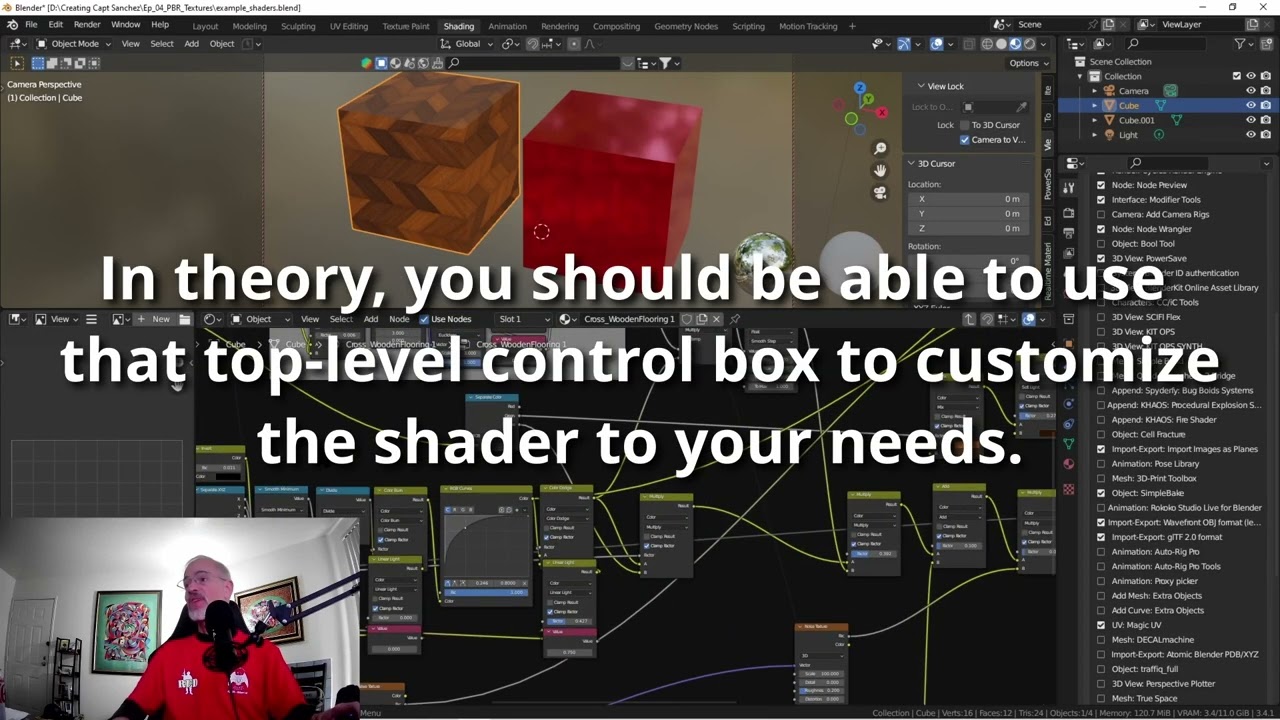The width and height of the screenshot is (1280, 720).
Task: Expand the Light tree item
Action: click(1095, 135)
